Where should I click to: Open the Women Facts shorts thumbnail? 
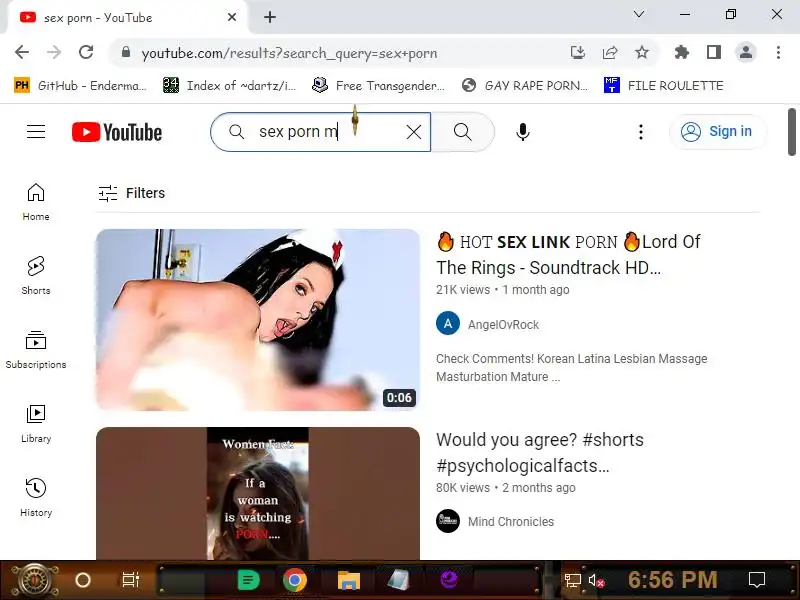(x=258, y=493)
